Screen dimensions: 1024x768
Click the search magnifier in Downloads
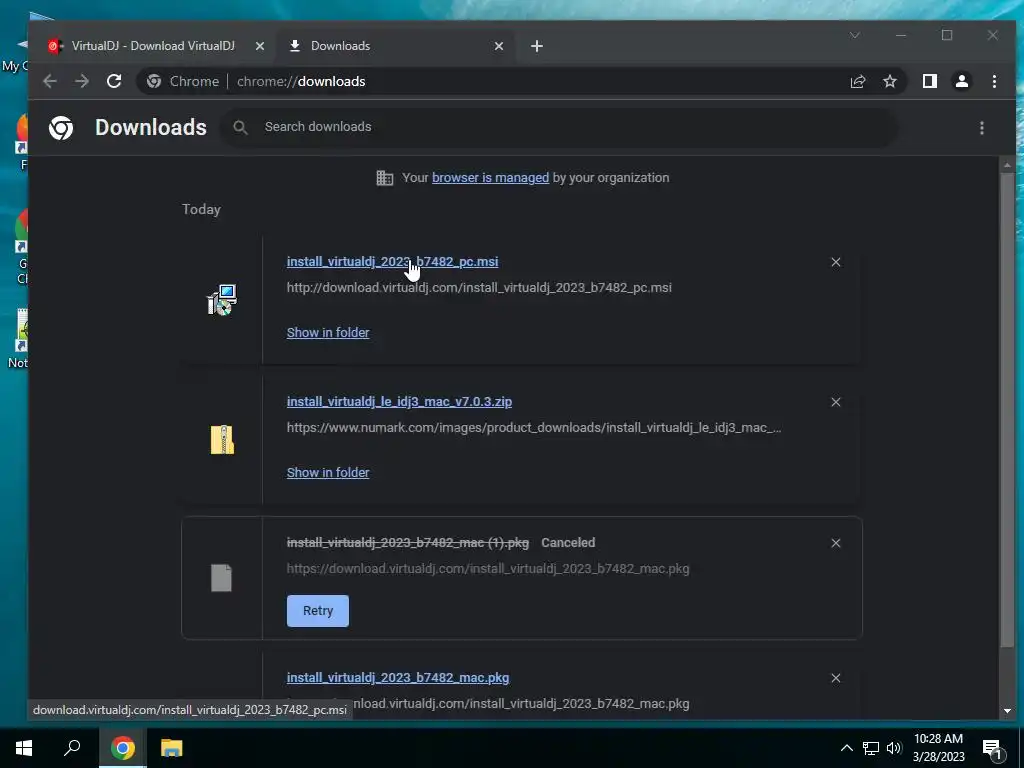[240, 127]
